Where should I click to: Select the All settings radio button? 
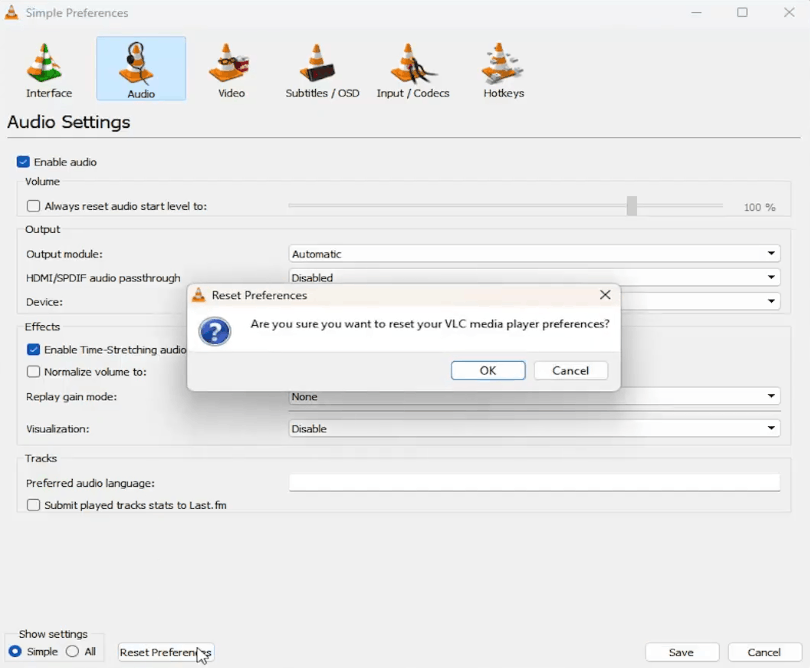tap(71, 651)
